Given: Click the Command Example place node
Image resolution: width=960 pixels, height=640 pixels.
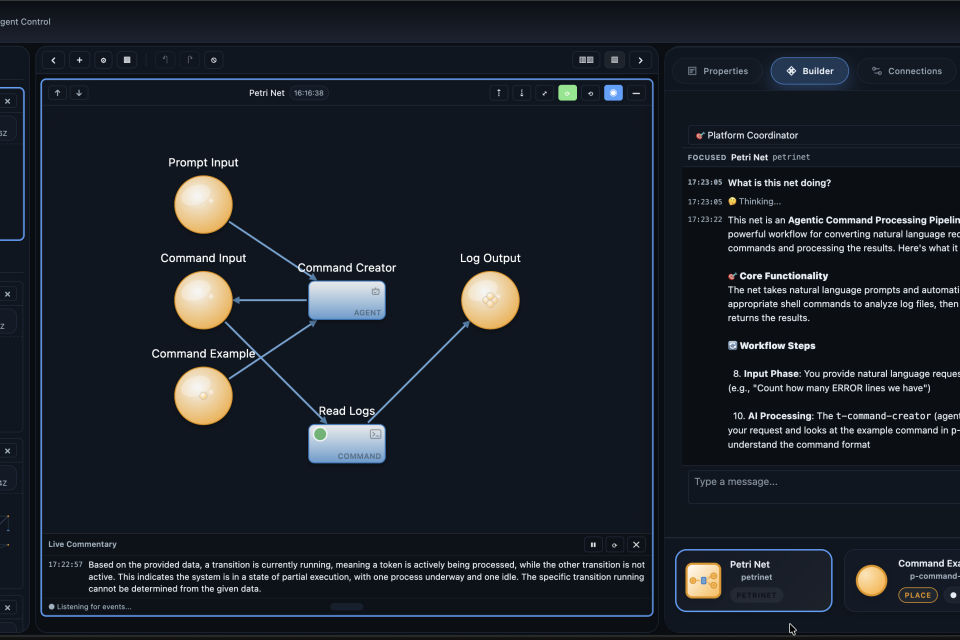Looking at the screenshot, I should 203,395.
